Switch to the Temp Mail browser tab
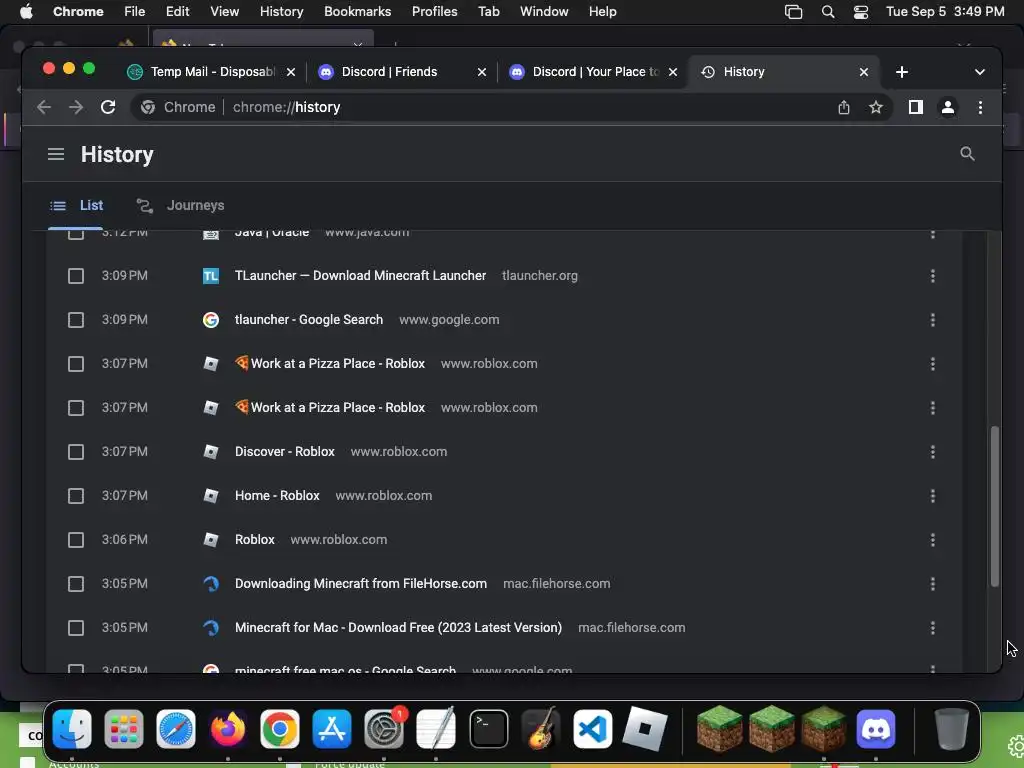 211,72
